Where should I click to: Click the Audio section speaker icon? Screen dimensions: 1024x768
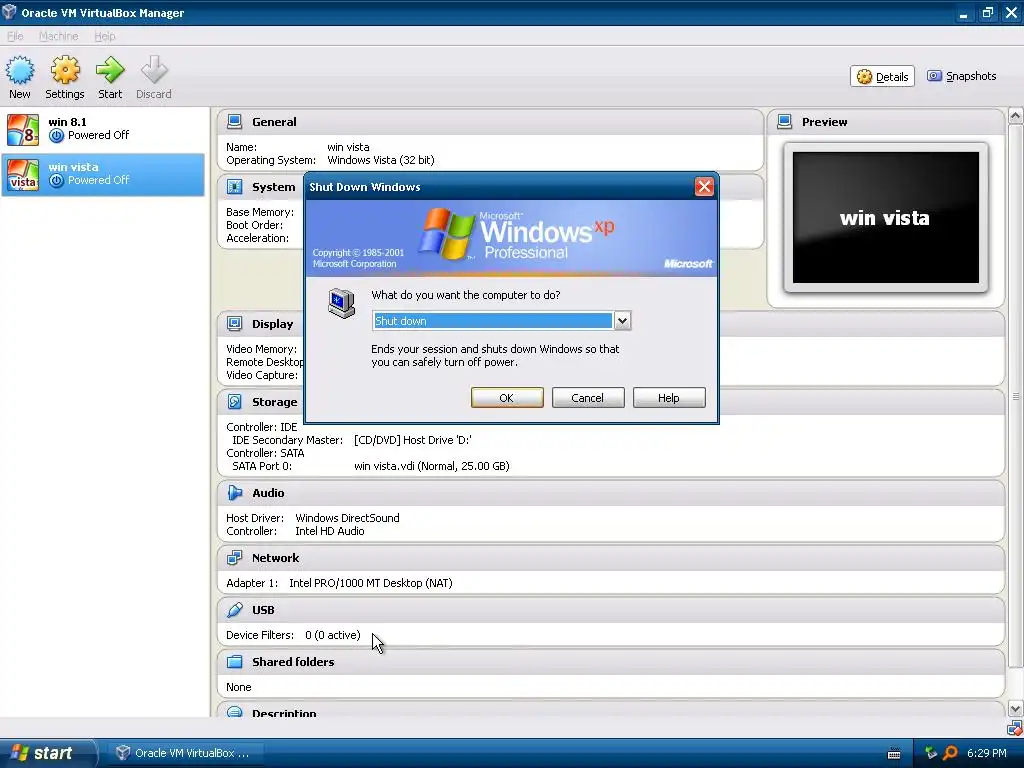click(234, 493)
